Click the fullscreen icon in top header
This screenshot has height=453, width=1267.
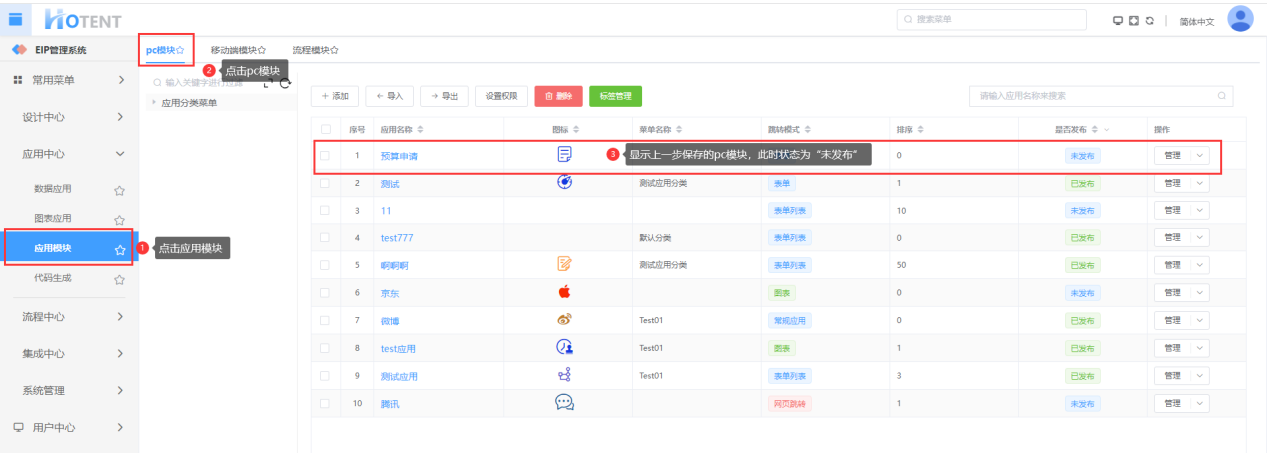[1134, 20]
